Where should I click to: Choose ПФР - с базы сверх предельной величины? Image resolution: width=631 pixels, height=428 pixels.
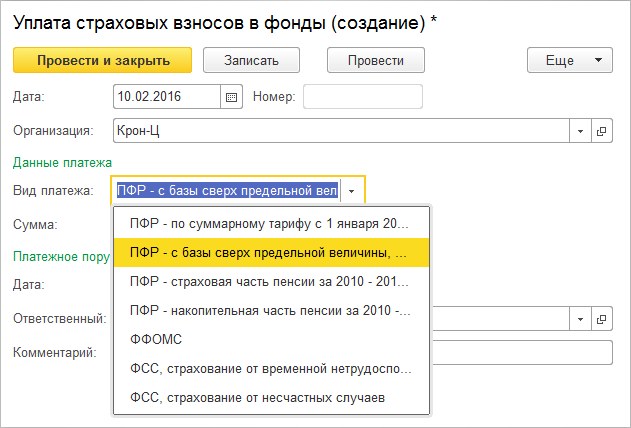point(270,252)
